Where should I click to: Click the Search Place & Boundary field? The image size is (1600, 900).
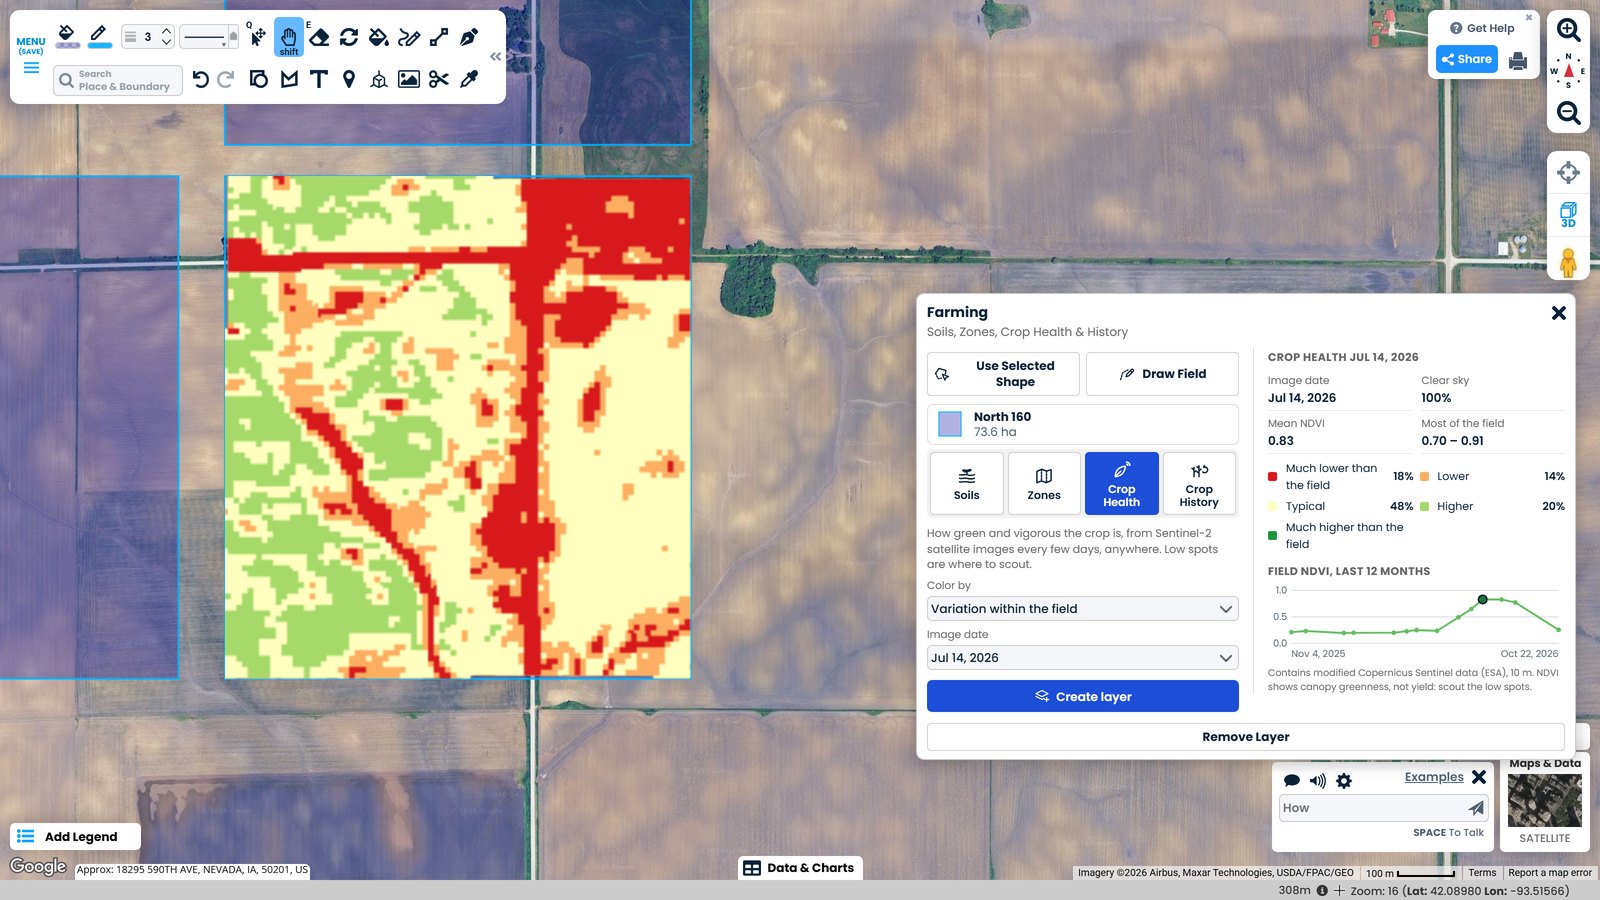(118, 80)
